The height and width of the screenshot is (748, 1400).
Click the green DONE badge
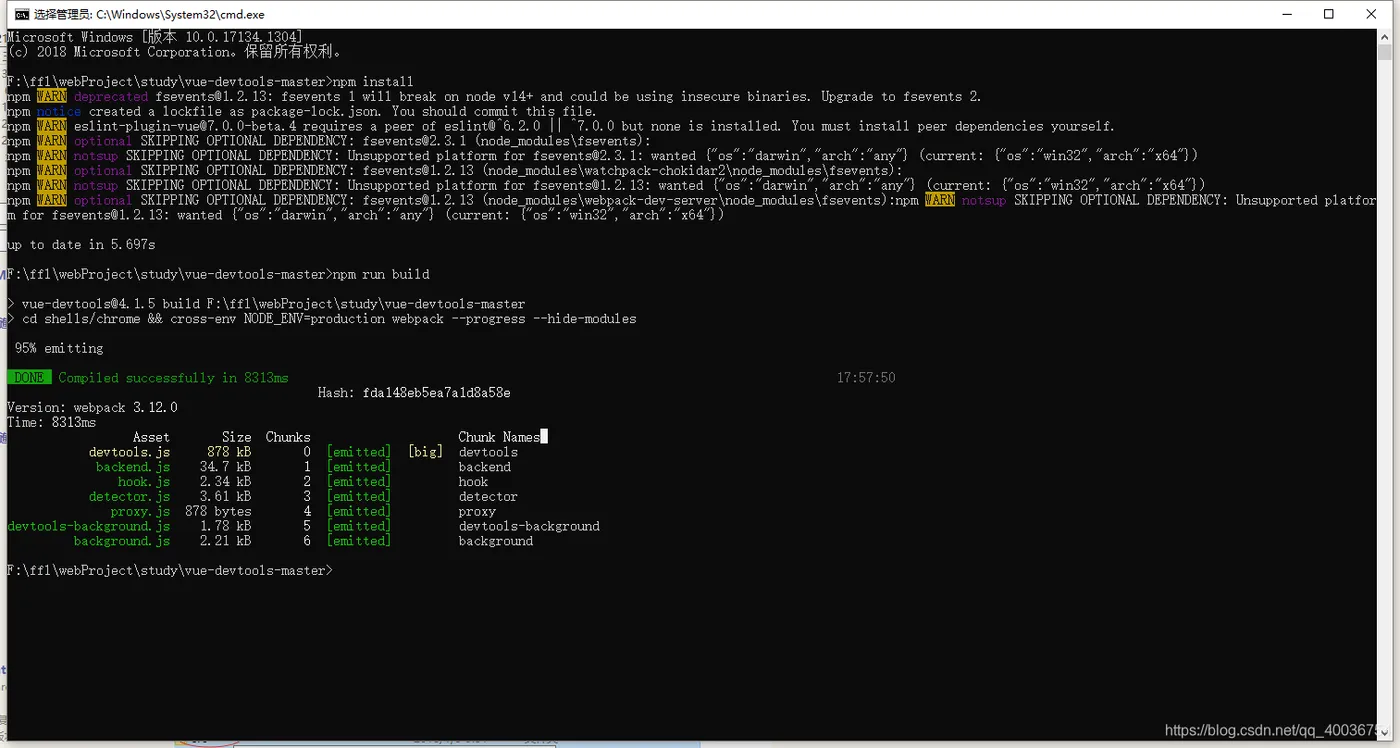29,378
